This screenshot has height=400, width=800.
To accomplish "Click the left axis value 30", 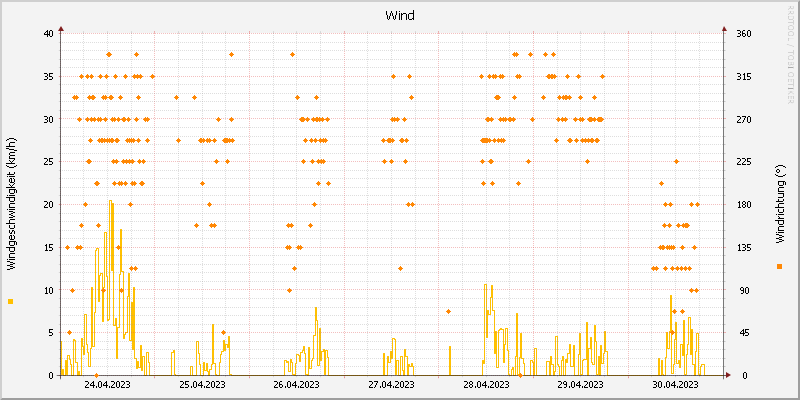I will click(48, 119).
